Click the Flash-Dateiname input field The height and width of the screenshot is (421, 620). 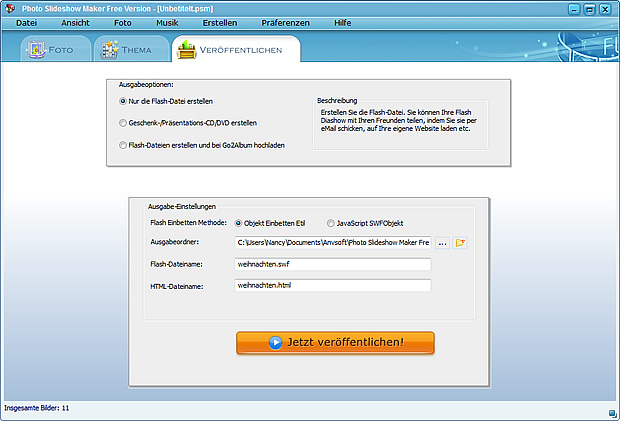click(x=333, y=264)
